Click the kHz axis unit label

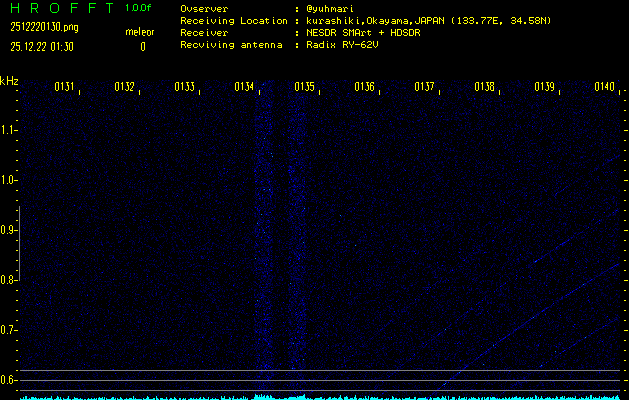coord(9,81)
